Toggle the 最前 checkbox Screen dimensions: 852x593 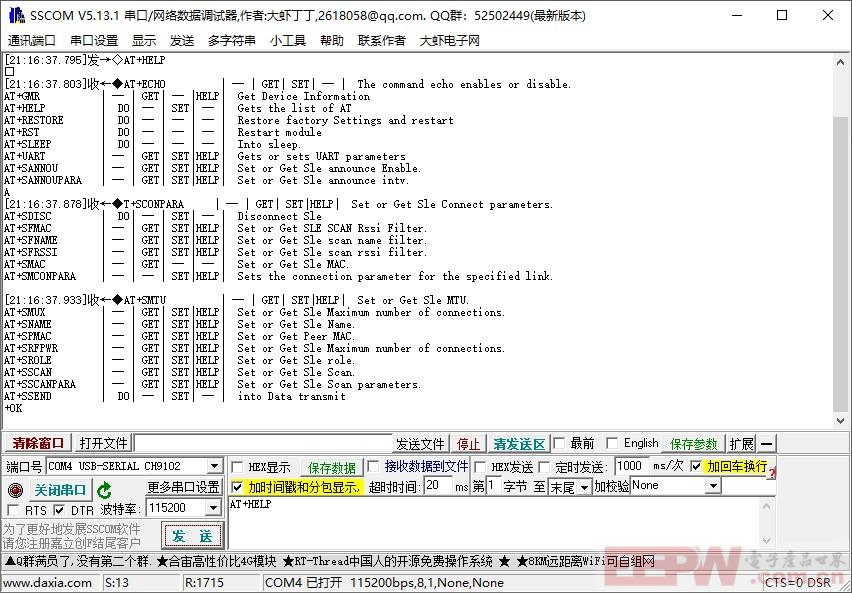[559, 444]
